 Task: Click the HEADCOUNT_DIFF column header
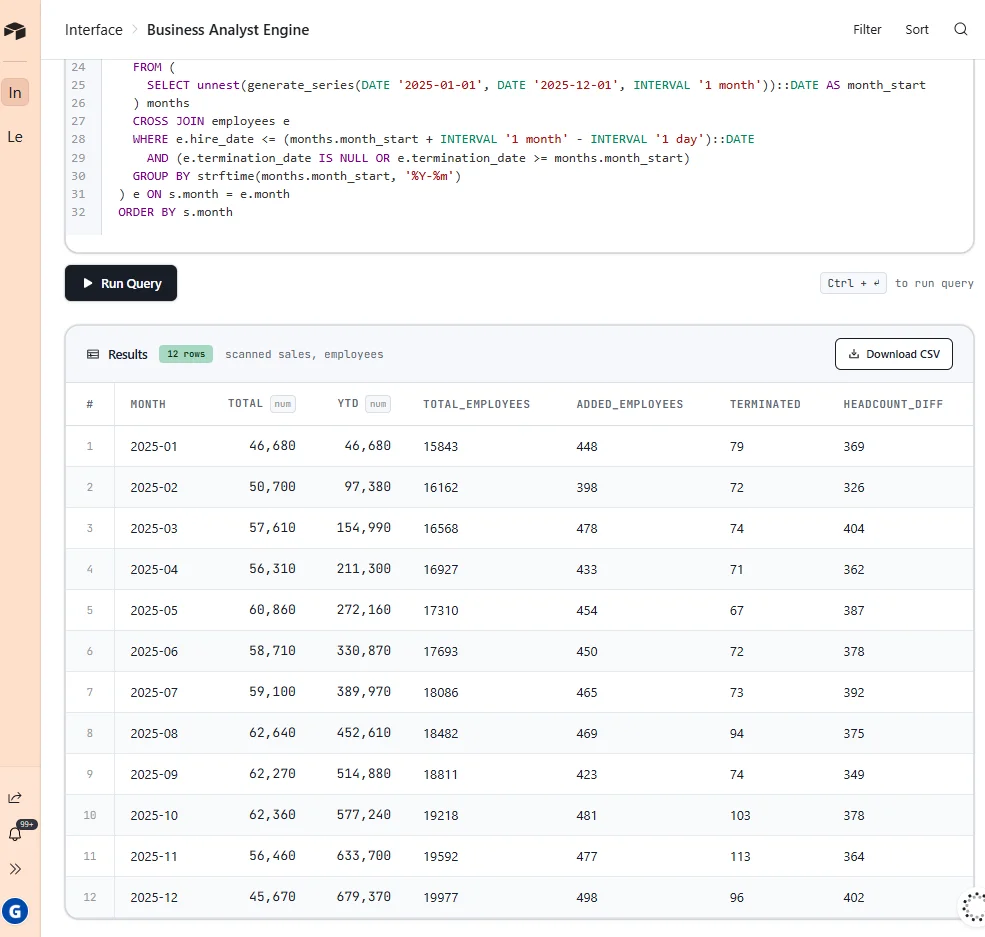pos(893,404)
